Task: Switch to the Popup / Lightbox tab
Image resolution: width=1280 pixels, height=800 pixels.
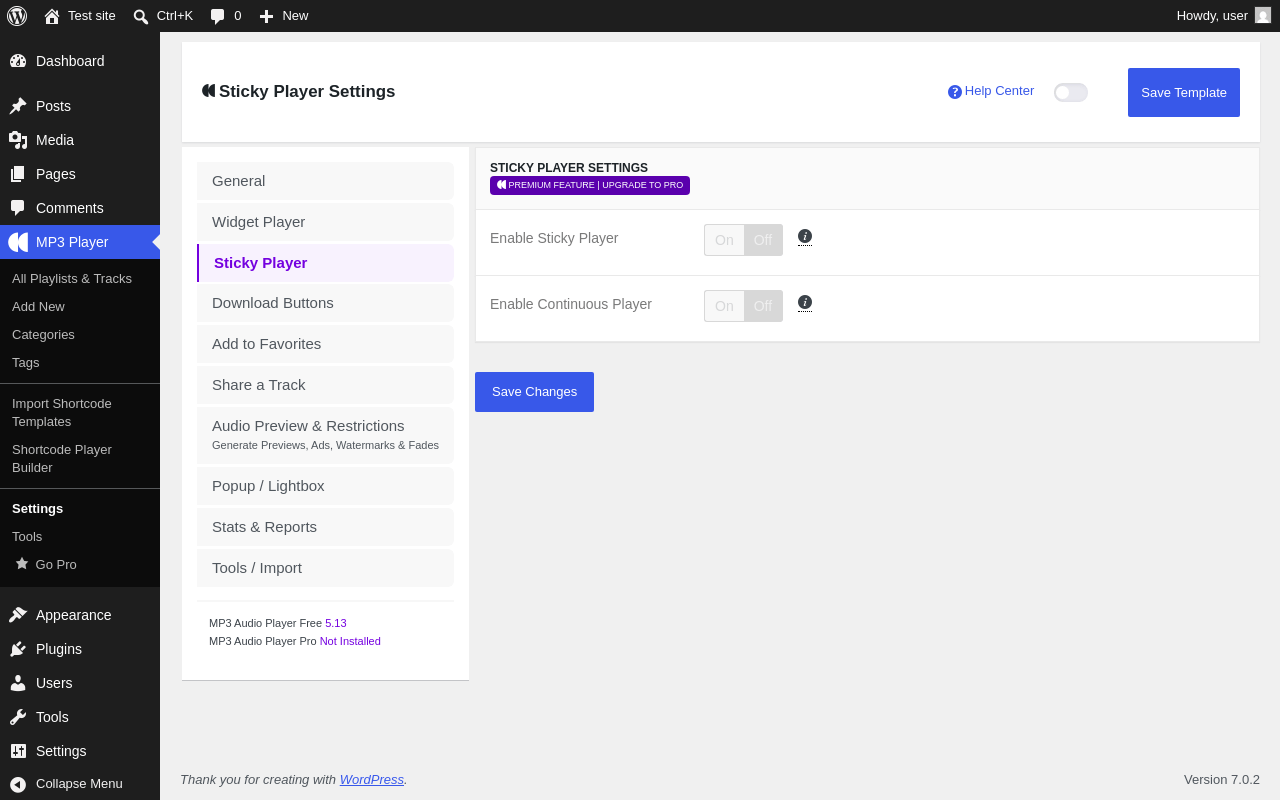Action: pyautogui.click(x=325, y=486)
